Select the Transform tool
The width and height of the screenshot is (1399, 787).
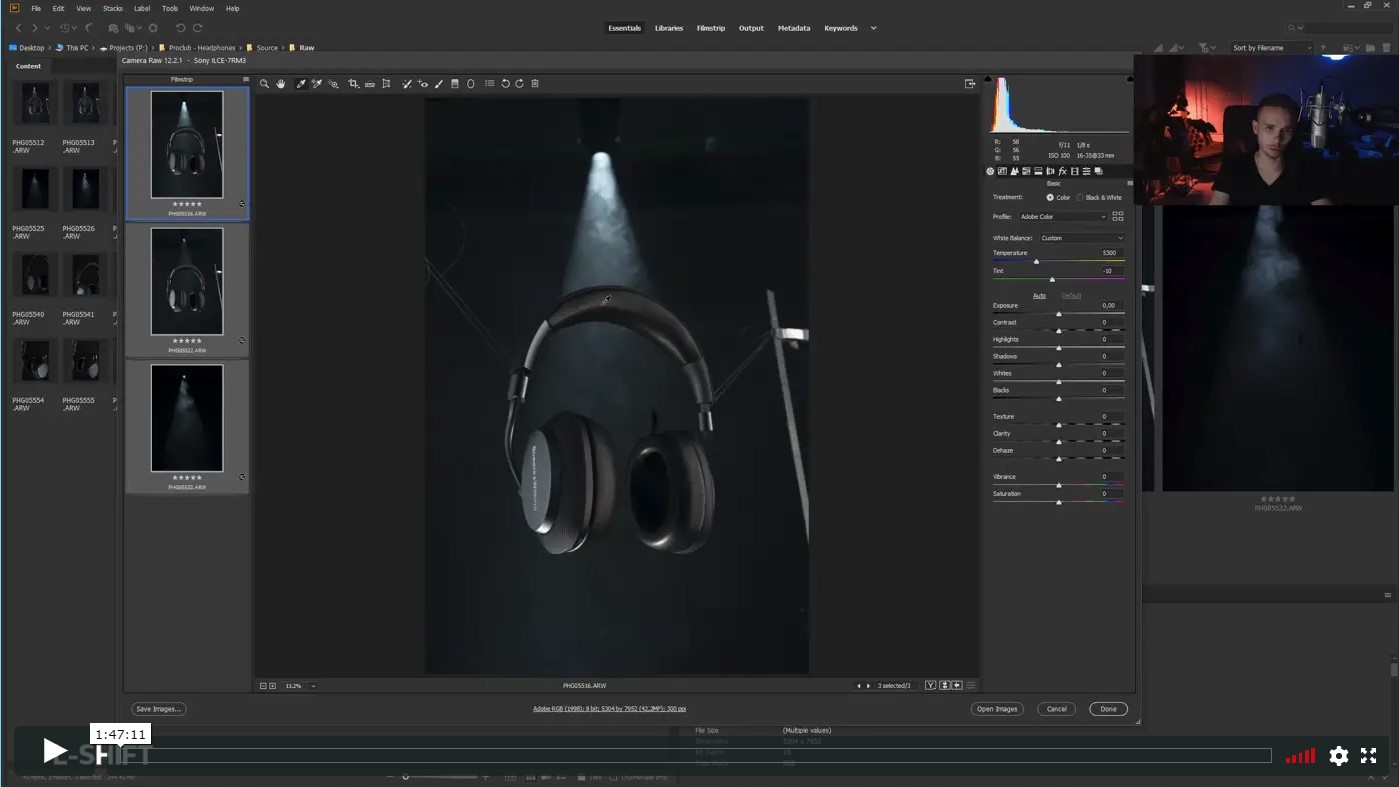pyautogui.click(x=386, y=84)
